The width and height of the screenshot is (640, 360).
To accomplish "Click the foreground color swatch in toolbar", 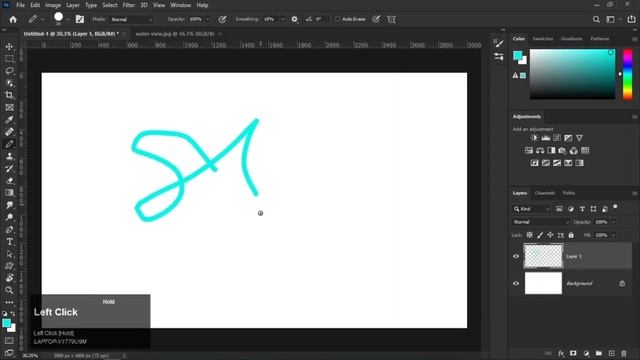I will tap(7, 323).
